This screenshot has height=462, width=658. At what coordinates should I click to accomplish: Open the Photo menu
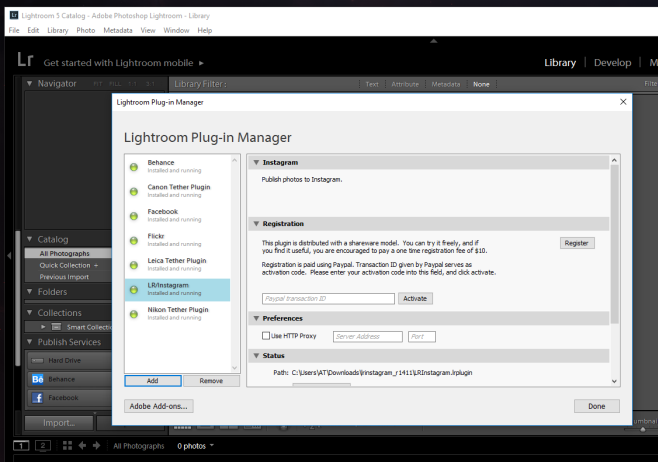tap(86, 30)
